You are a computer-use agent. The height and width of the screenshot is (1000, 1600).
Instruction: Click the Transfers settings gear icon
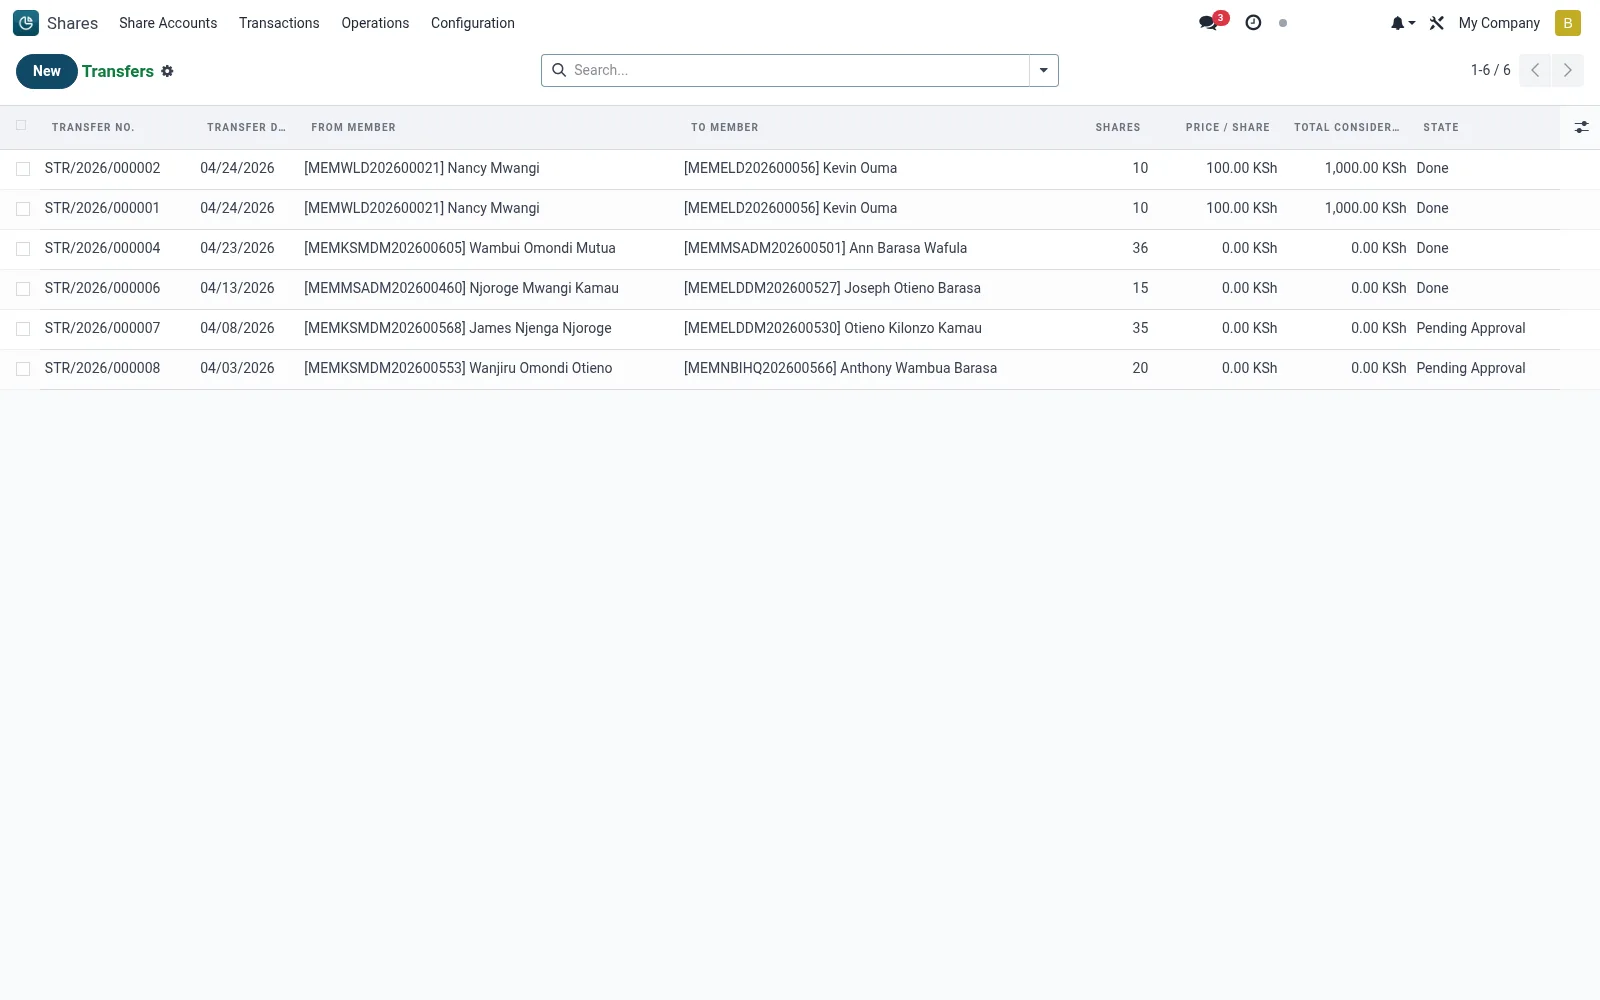click(x=167, y=71)
